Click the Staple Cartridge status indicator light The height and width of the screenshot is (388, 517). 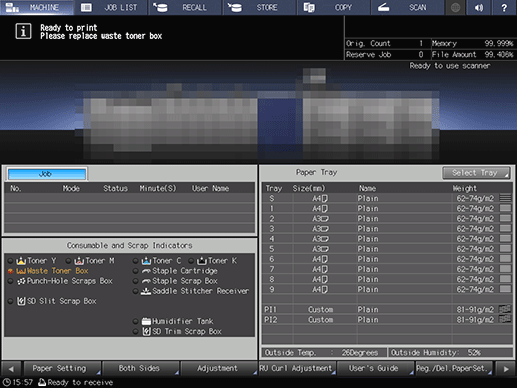(x=135, y=271)
